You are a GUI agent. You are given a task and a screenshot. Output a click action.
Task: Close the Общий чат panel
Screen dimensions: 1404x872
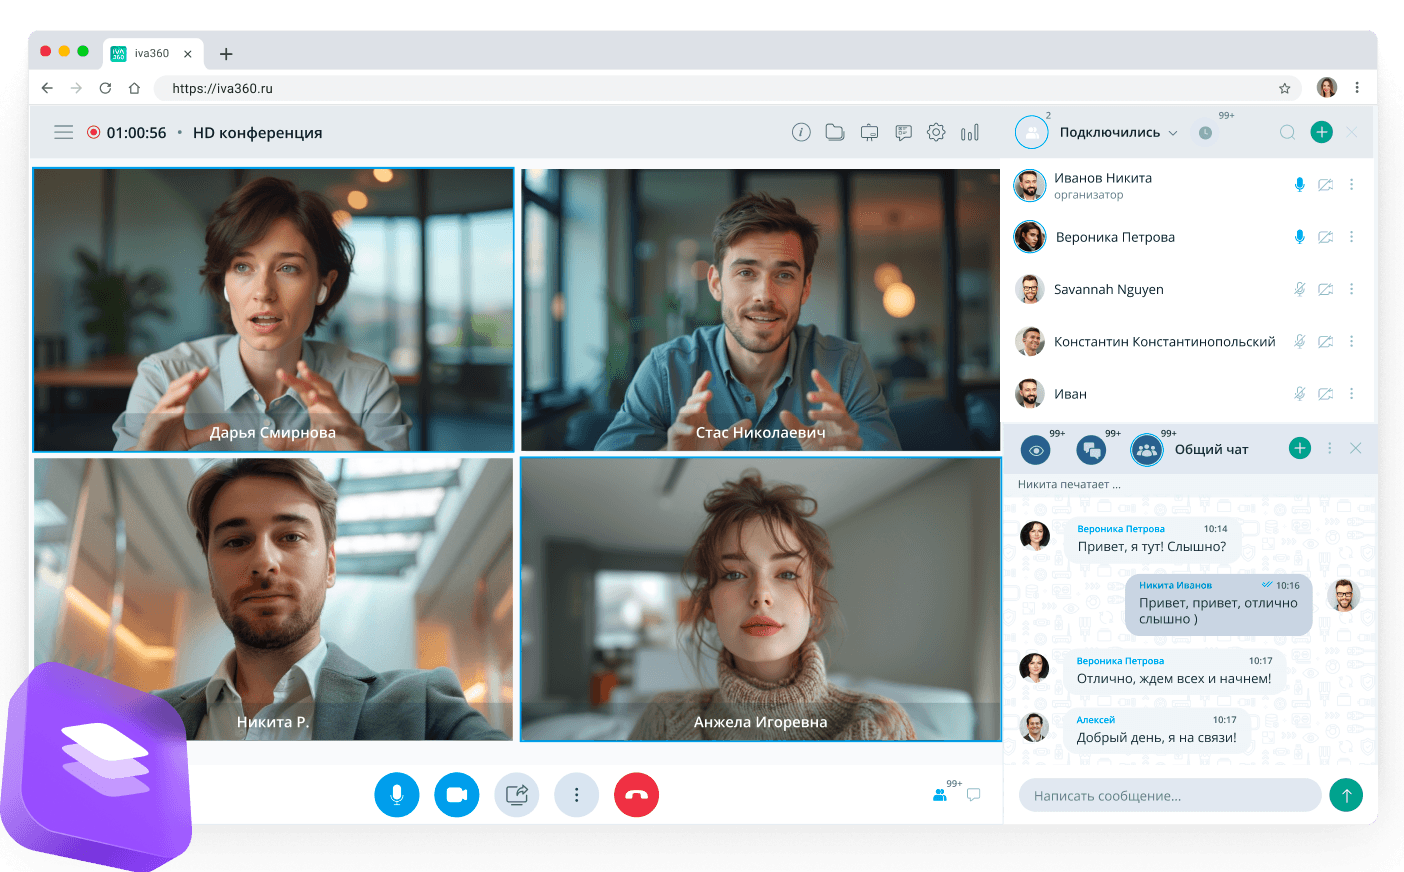(x=1355, y=449)
